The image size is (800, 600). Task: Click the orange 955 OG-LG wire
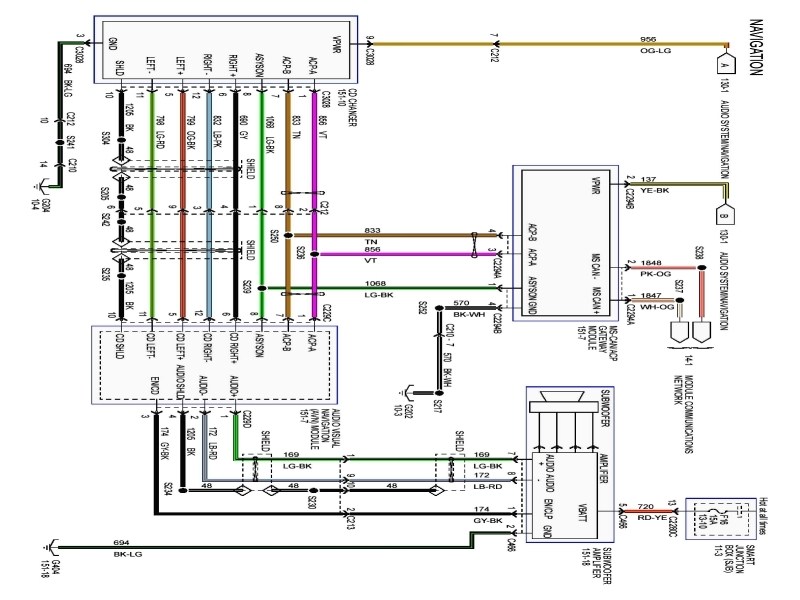(x=549, y=44)
